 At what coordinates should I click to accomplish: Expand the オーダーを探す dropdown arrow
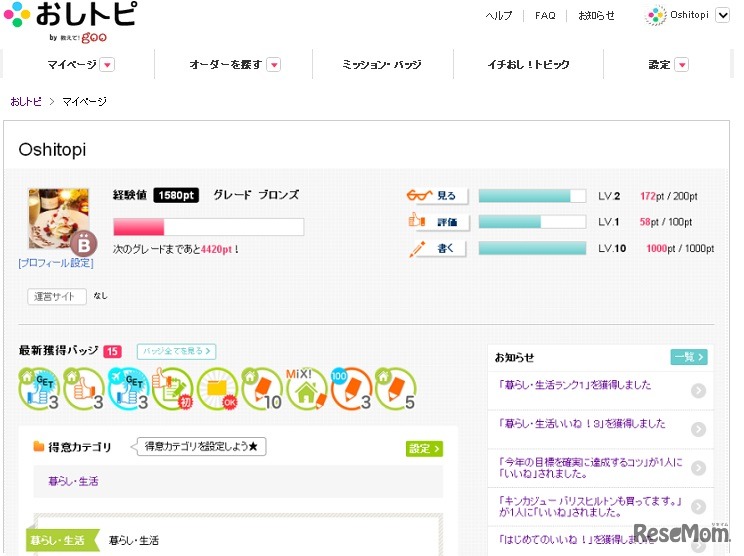(x=273, y=65)
